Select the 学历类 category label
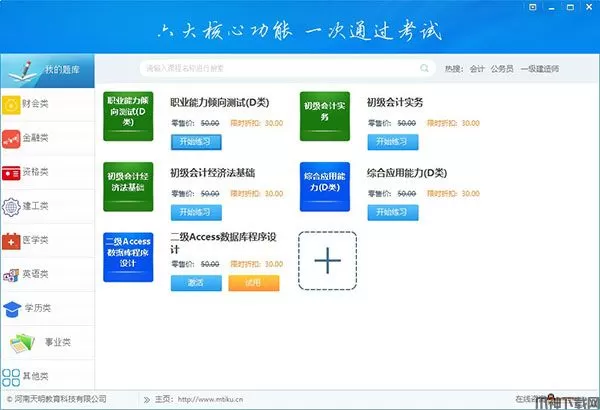Image resolution: width=600 pixels, height=410 pixels. [38, 308]
